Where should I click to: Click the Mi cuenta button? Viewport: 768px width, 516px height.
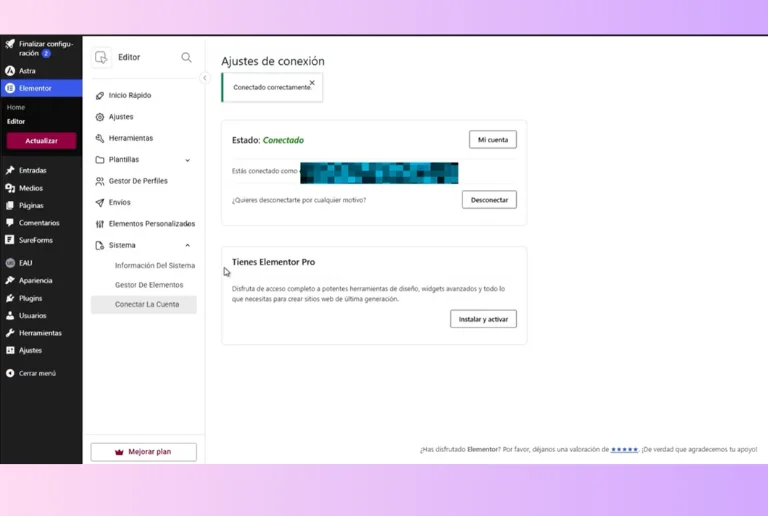tap(493, 140)
